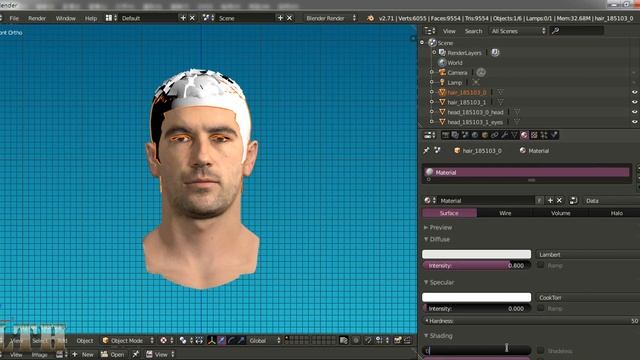Image resolution: width=640 pixels, height=360 pixels.
Task: Open the scene browse icon
Action: [208, 18]
